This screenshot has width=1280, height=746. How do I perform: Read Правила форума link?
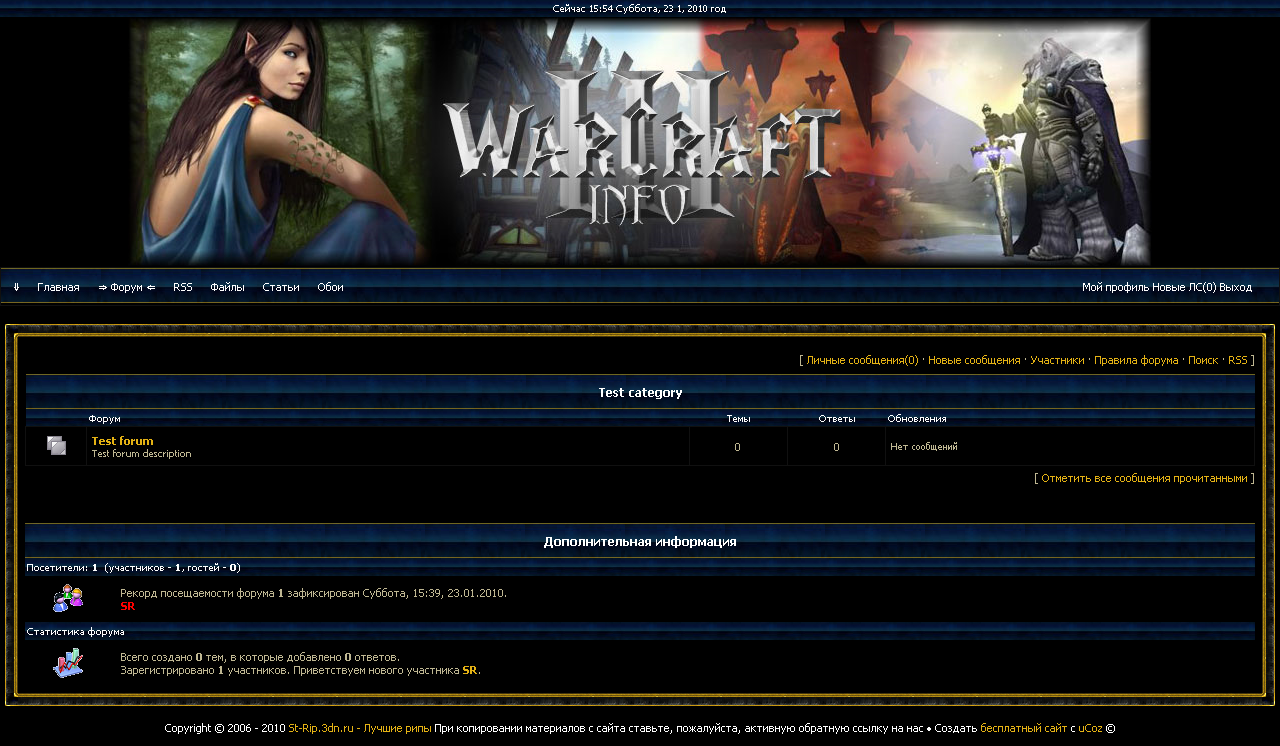(x=1136, y=360)
